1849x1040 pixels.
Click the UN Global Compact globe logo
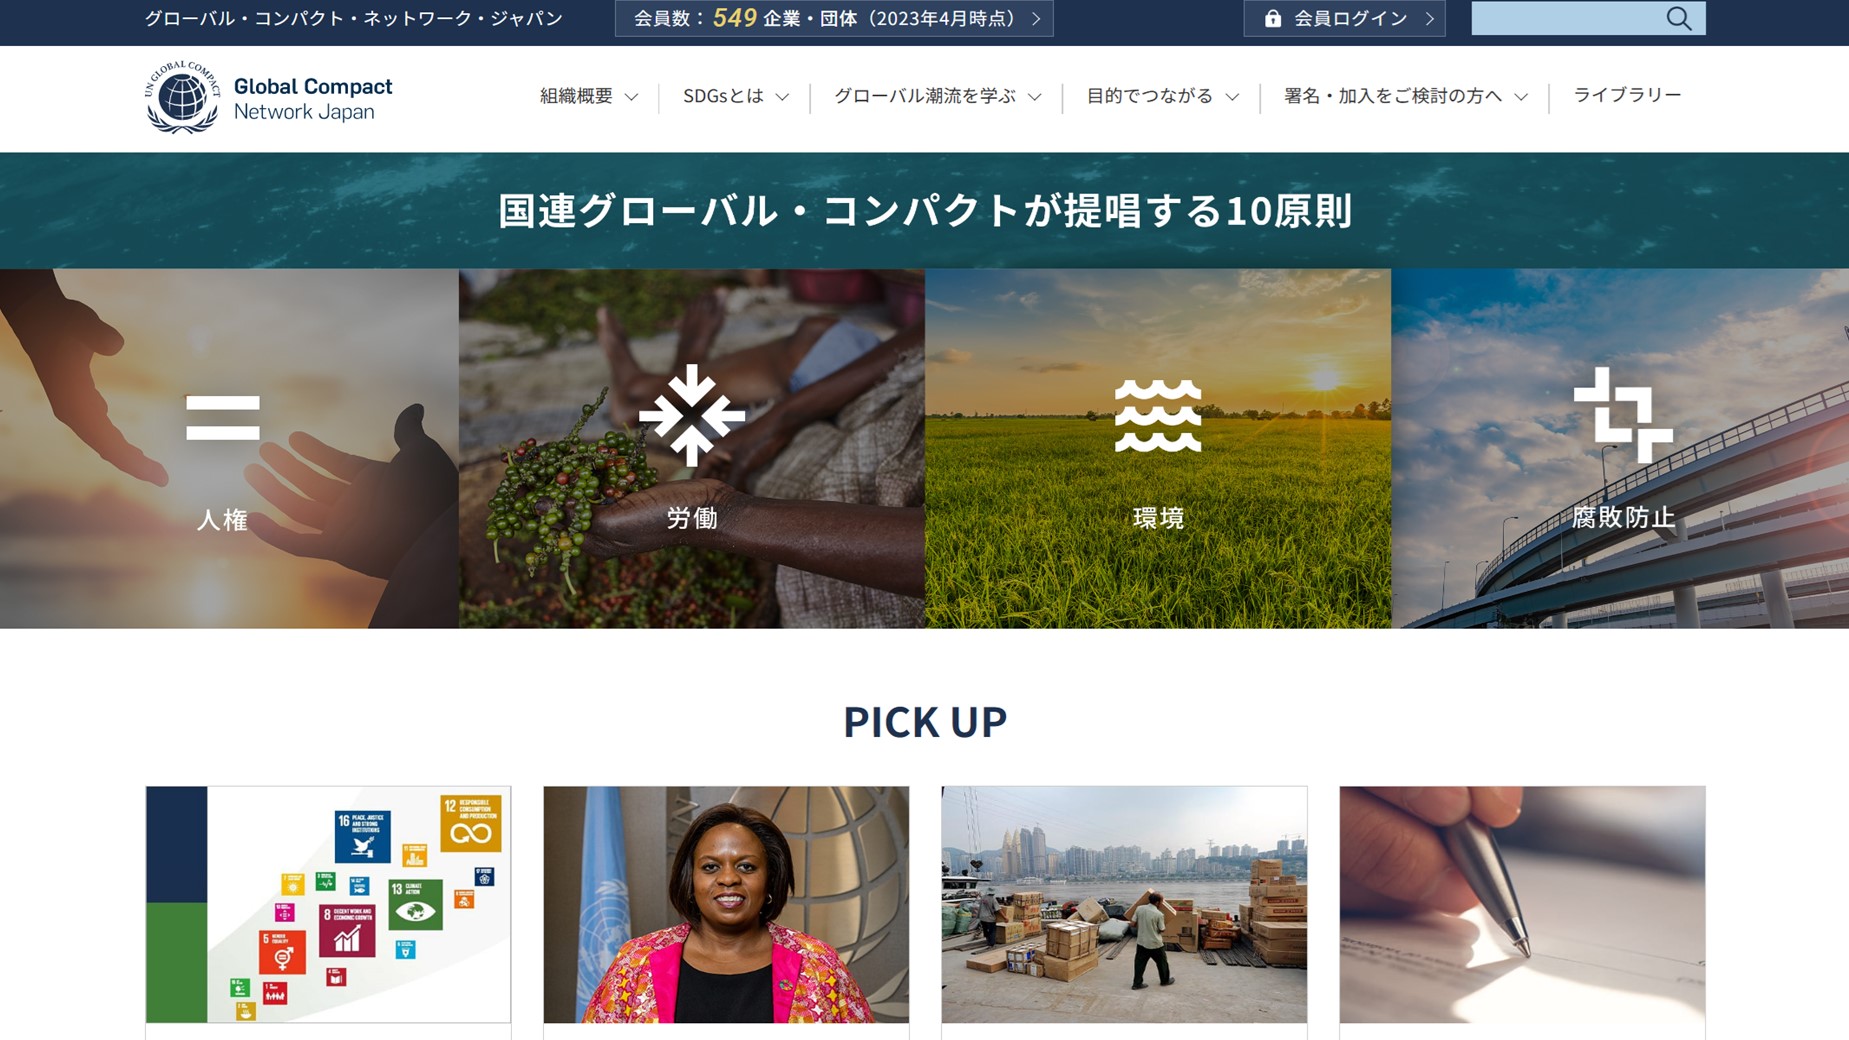(182, 97)
